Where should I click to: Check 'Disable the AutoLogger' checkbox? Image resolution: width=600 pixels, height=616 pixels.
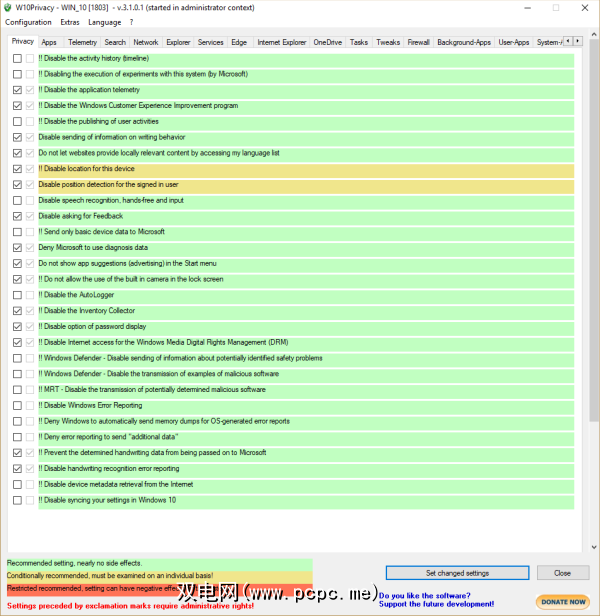pos(17,295)
